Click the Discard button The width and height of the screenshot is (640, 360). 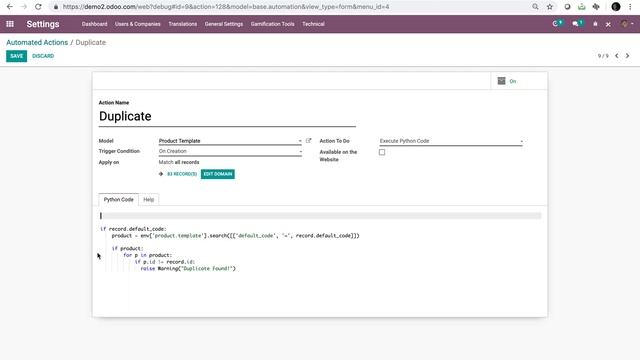43,56
